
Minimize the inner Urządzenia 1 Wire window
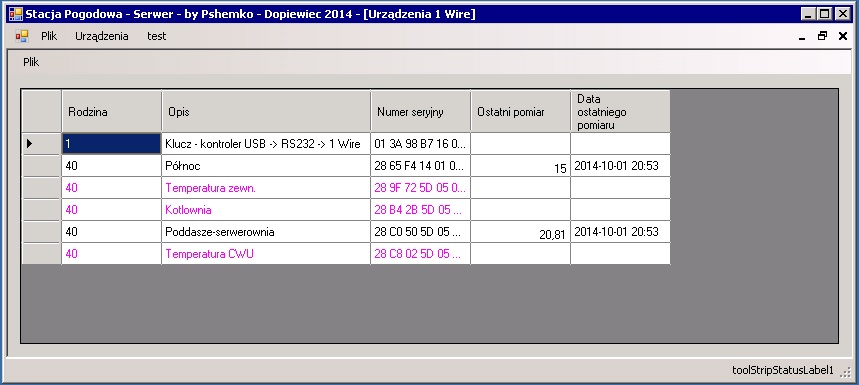pos(802,37)
